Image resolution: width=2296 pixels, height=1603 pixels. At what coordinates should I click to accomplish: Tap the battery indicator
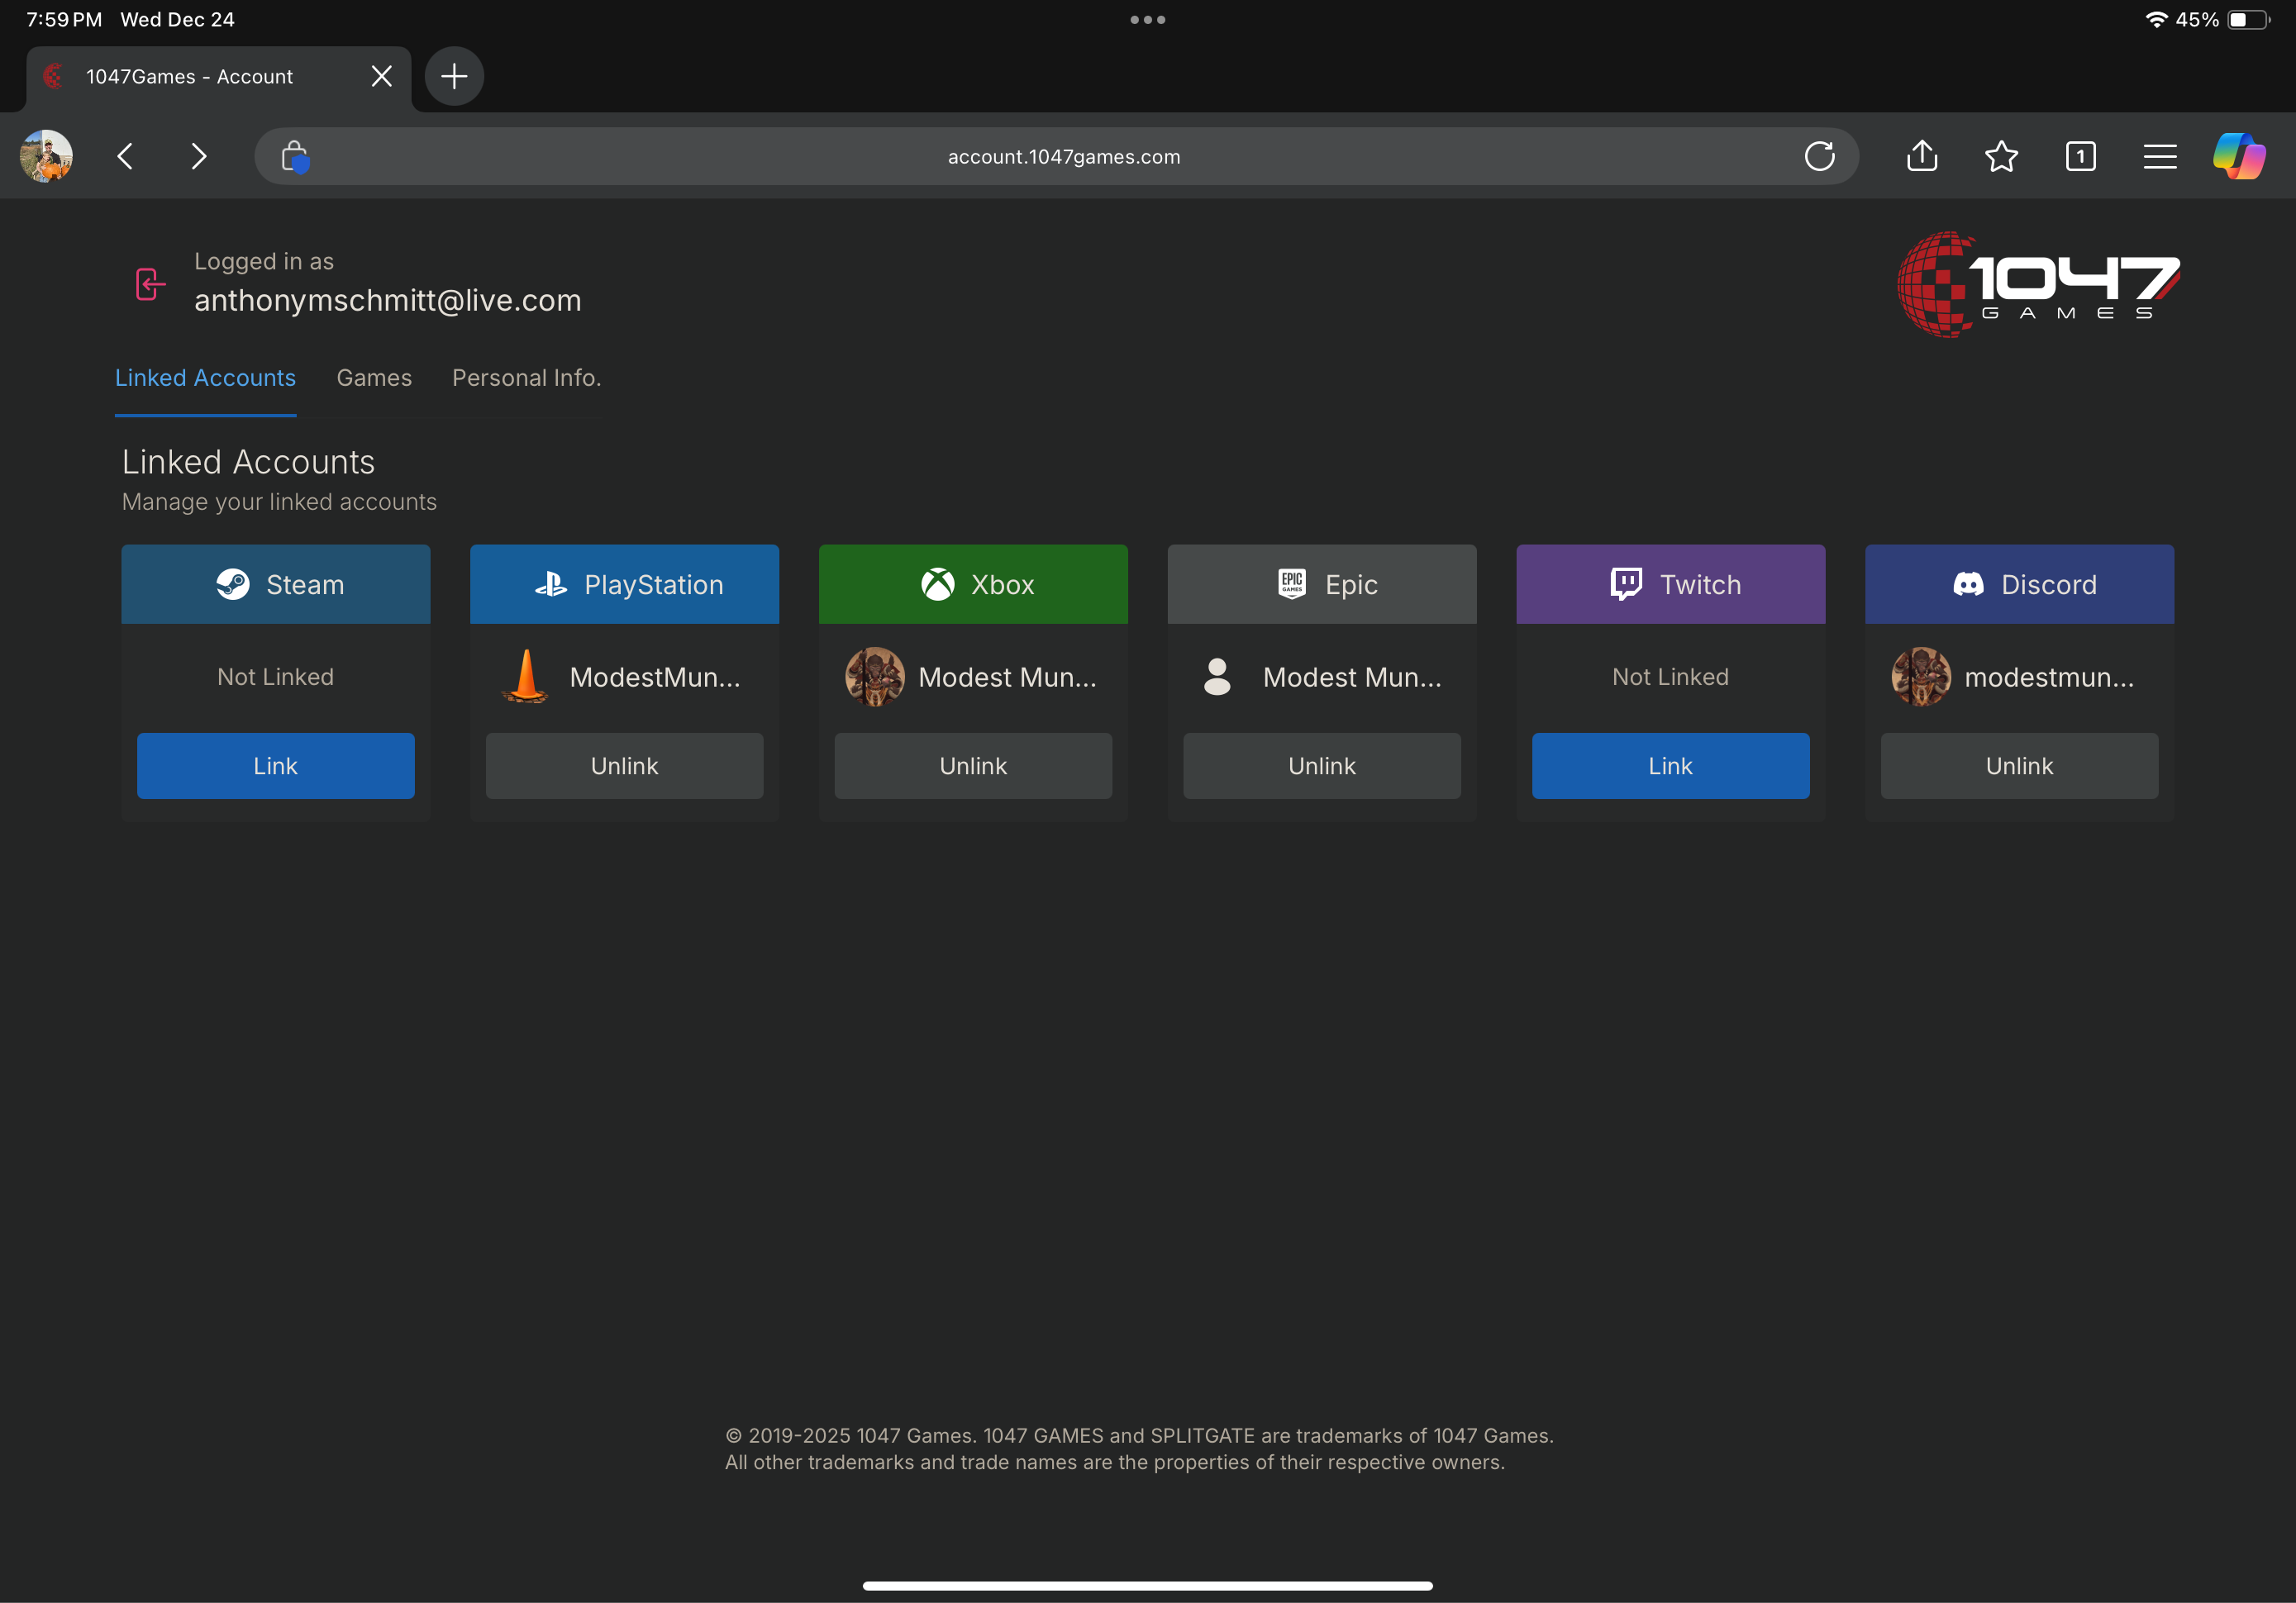click(x=2248, y=19)
